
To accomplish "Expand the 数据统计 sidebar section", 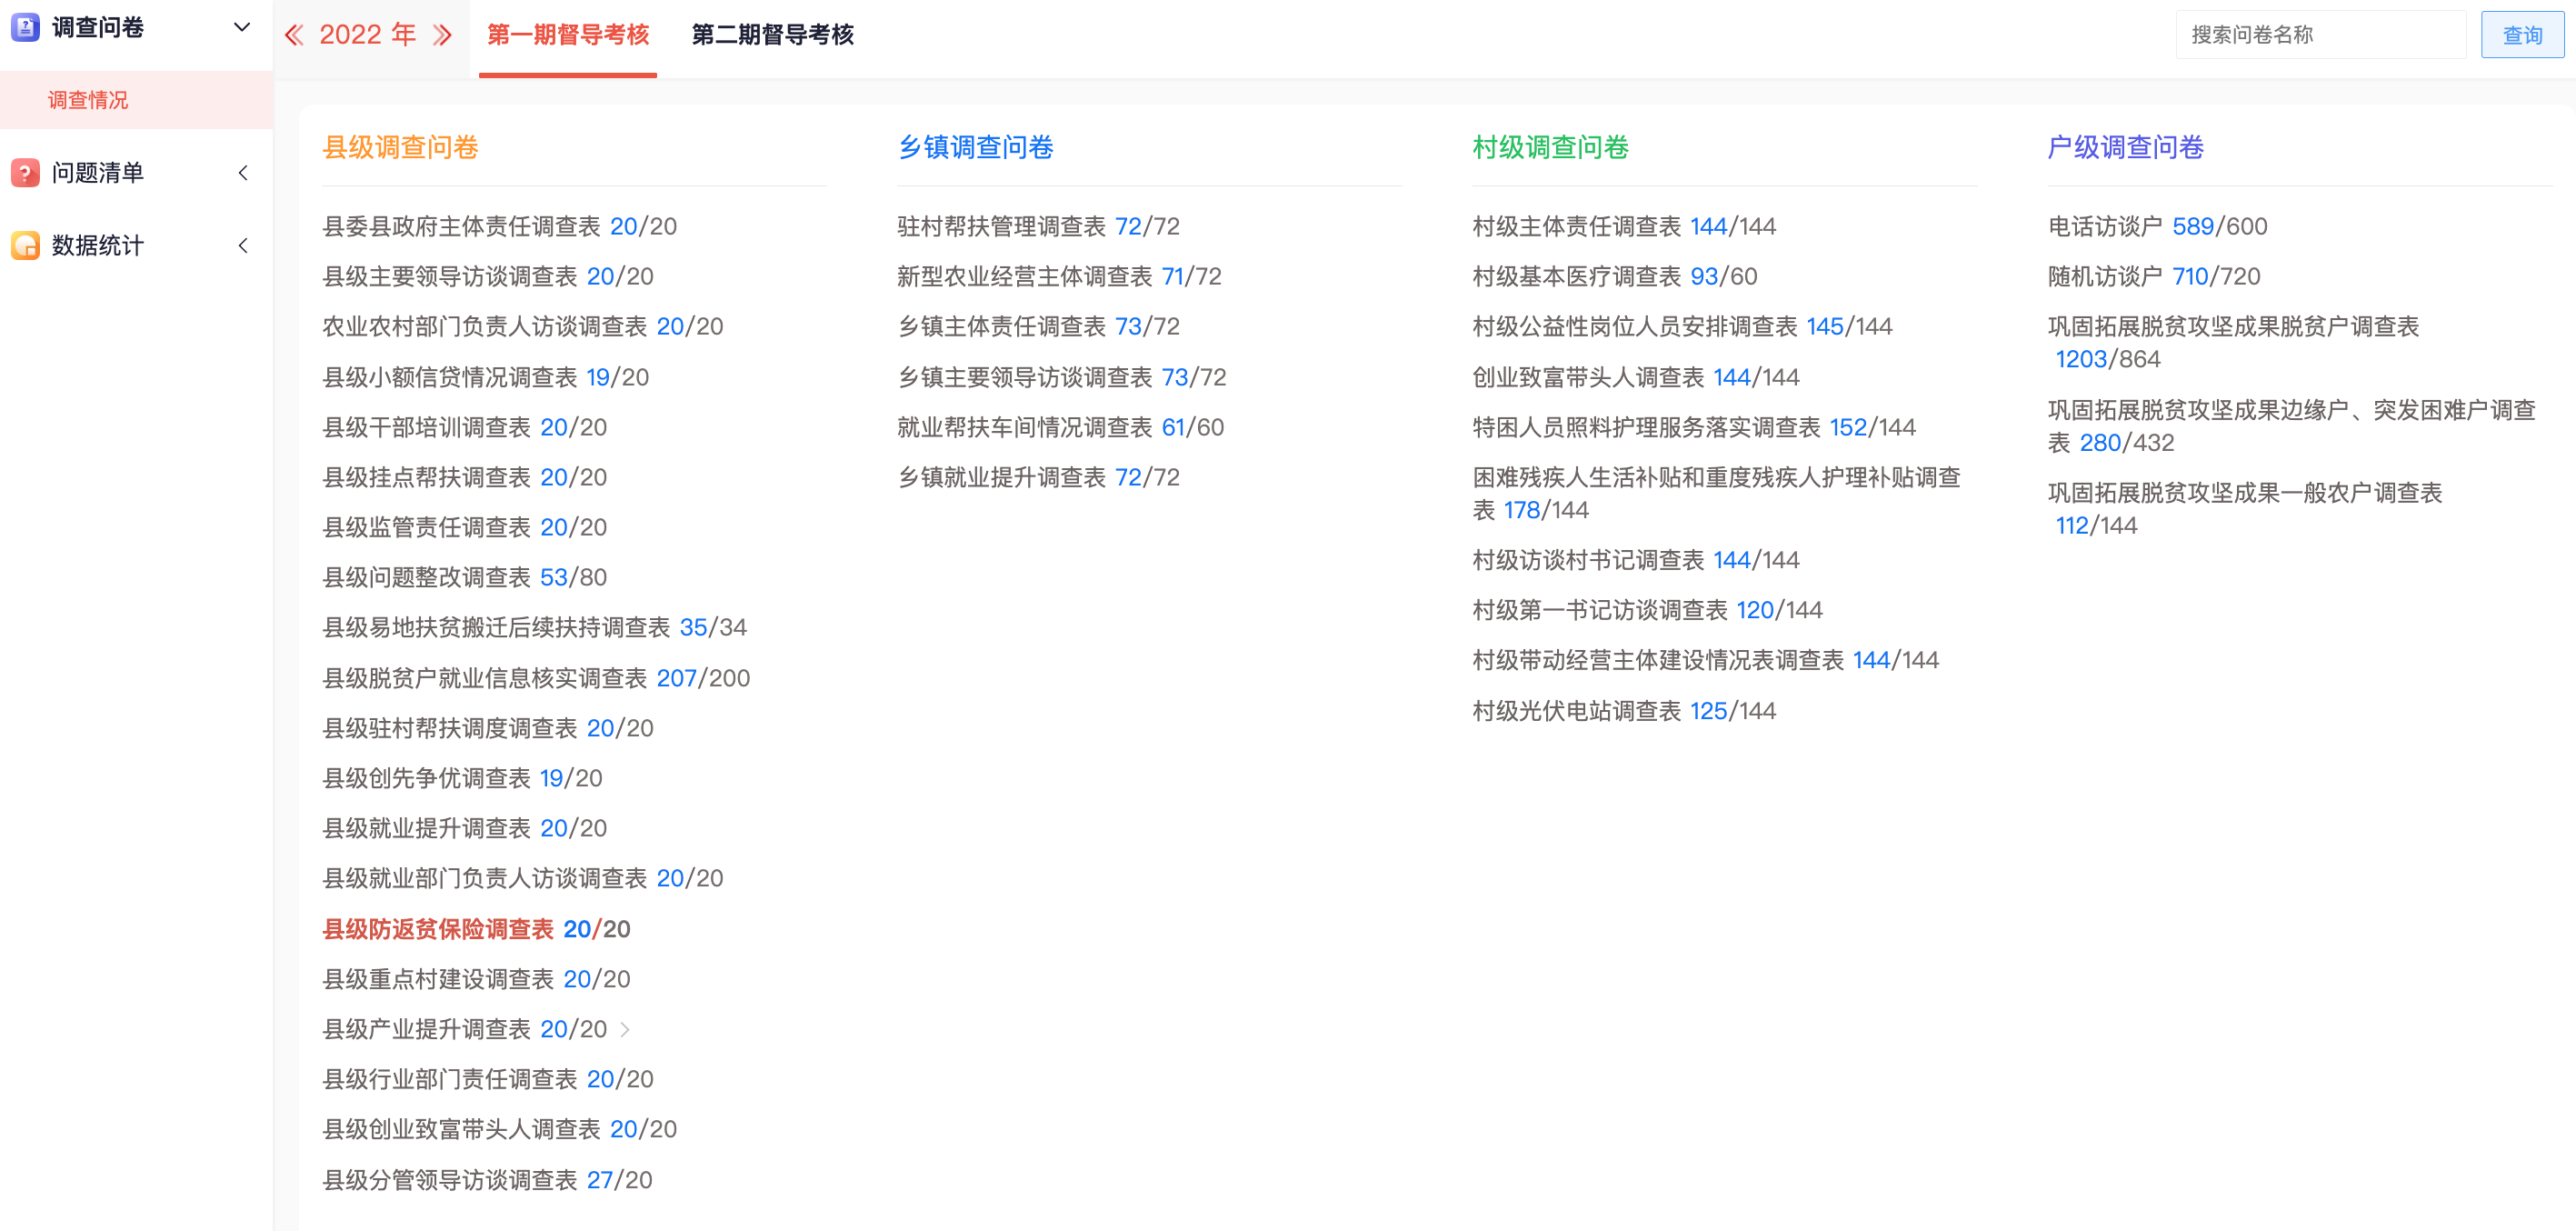I will coord(243,245).
